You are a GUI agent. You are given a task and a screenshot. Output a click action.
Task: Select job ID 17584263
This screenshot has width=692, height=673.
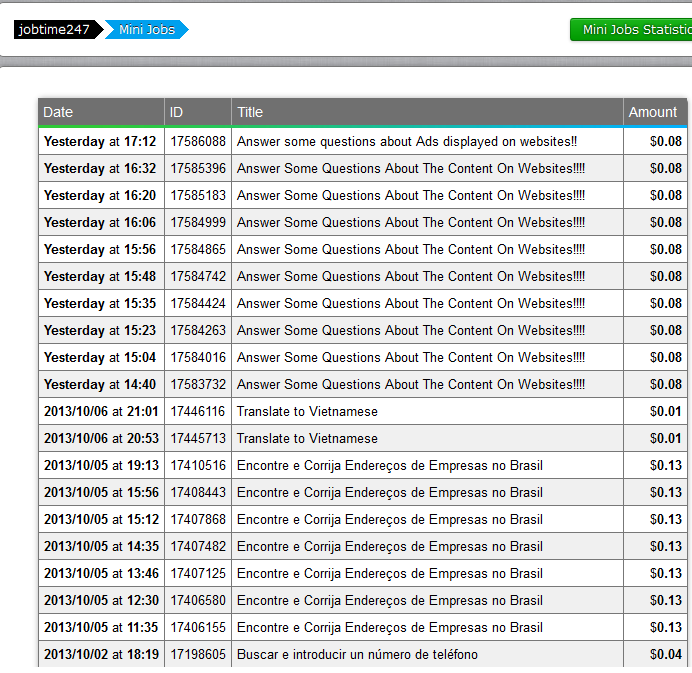point(198,331)
